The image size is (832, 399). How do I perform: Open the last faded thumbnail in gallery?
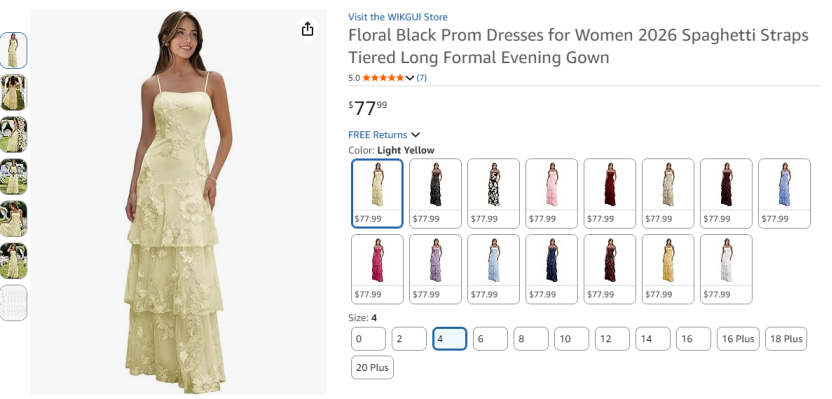13,303
